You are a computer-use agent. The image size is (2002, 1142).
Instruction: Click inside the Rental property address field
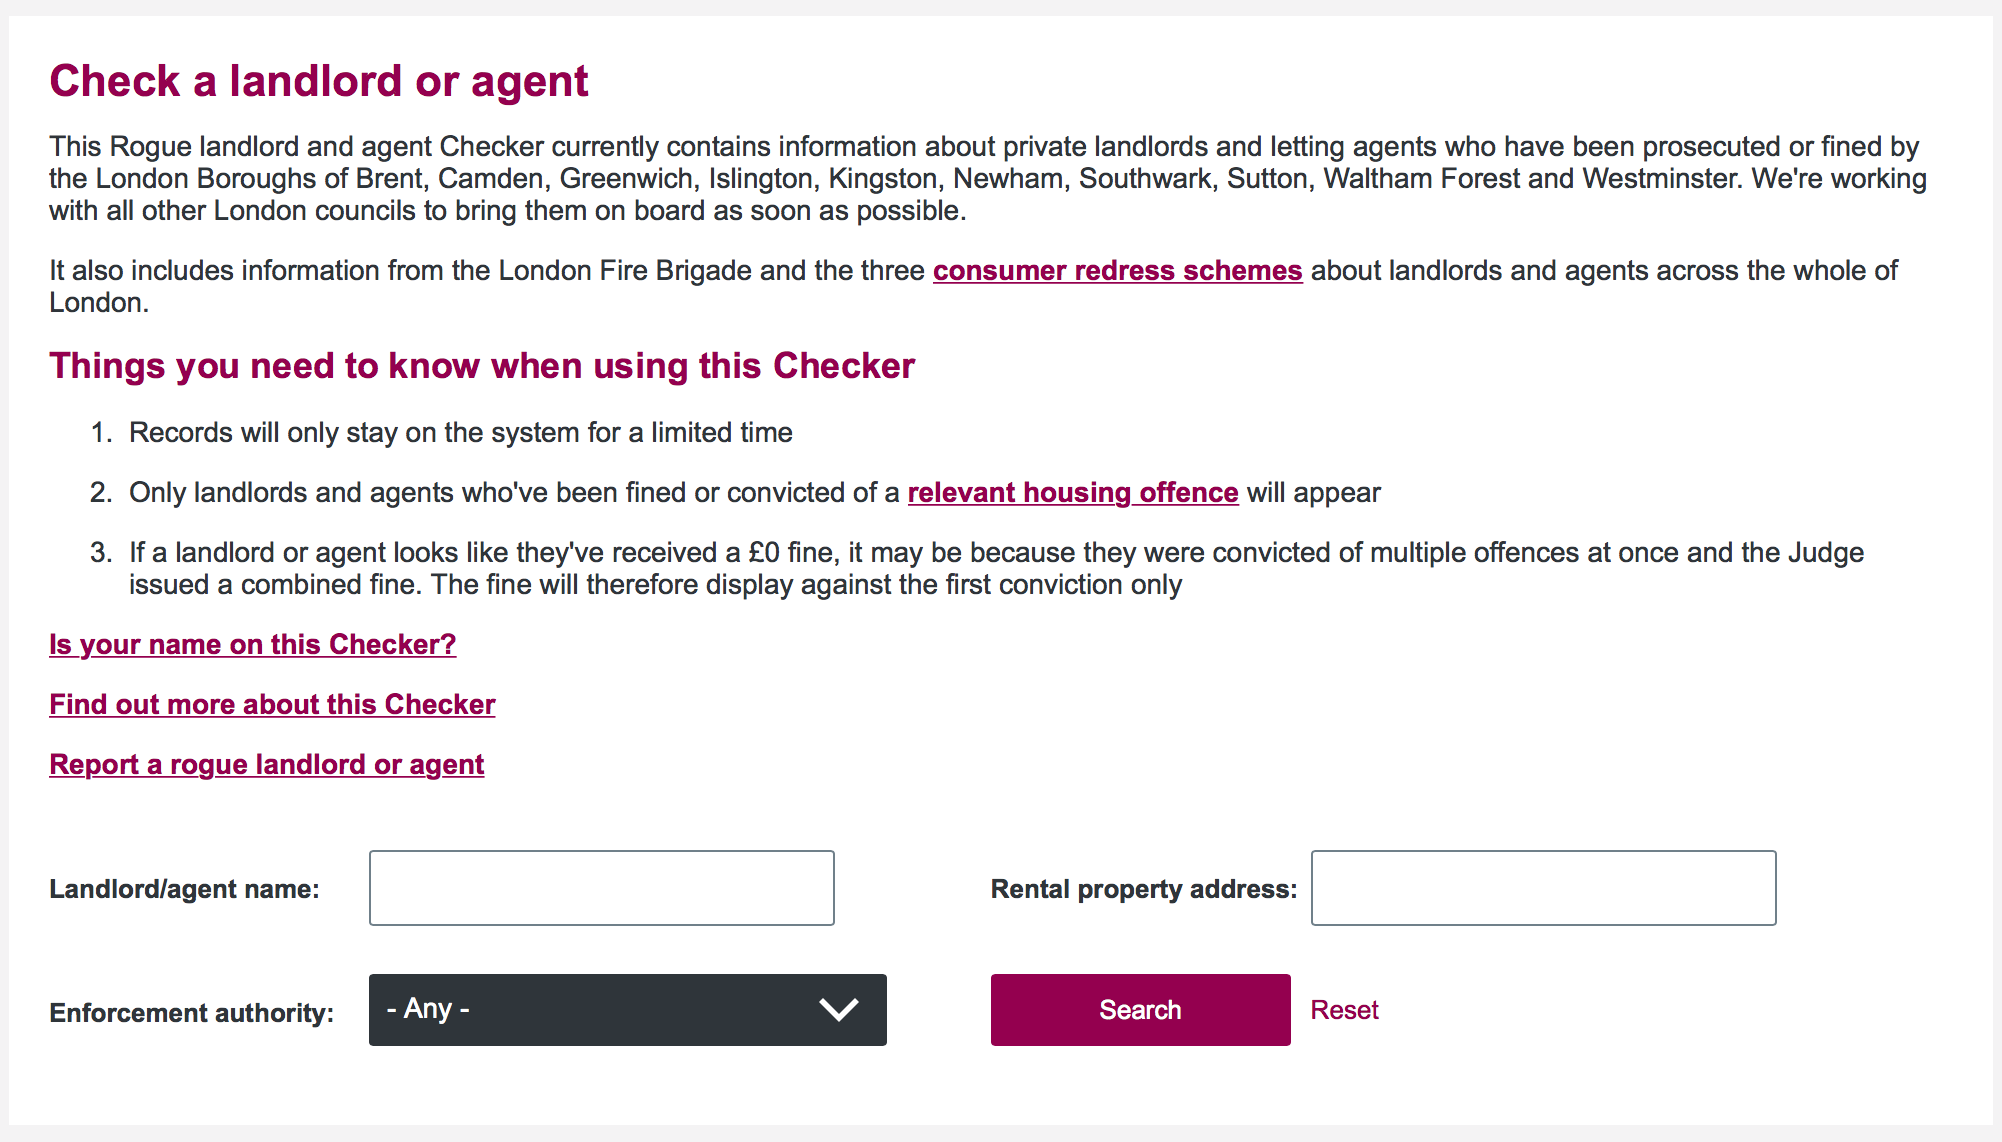(x=1543, y=888)
